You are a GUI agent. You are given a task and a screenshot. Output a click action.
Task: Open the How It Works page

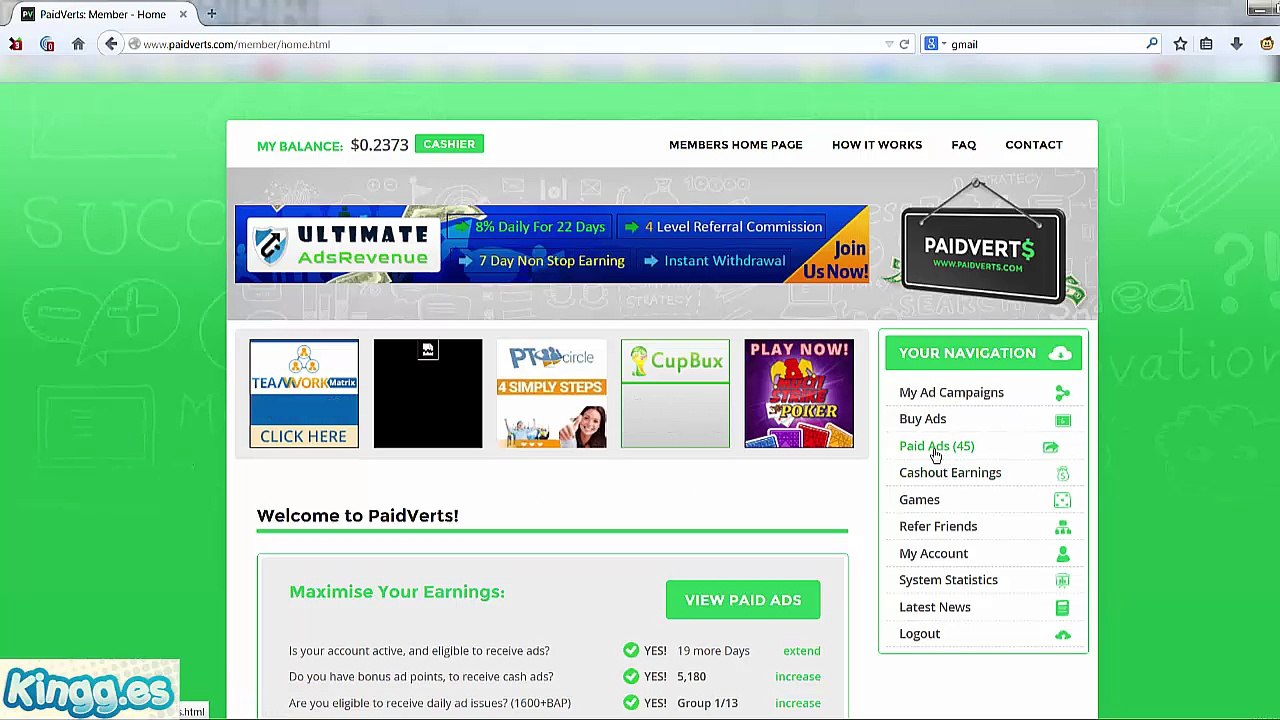pos(877,145)
